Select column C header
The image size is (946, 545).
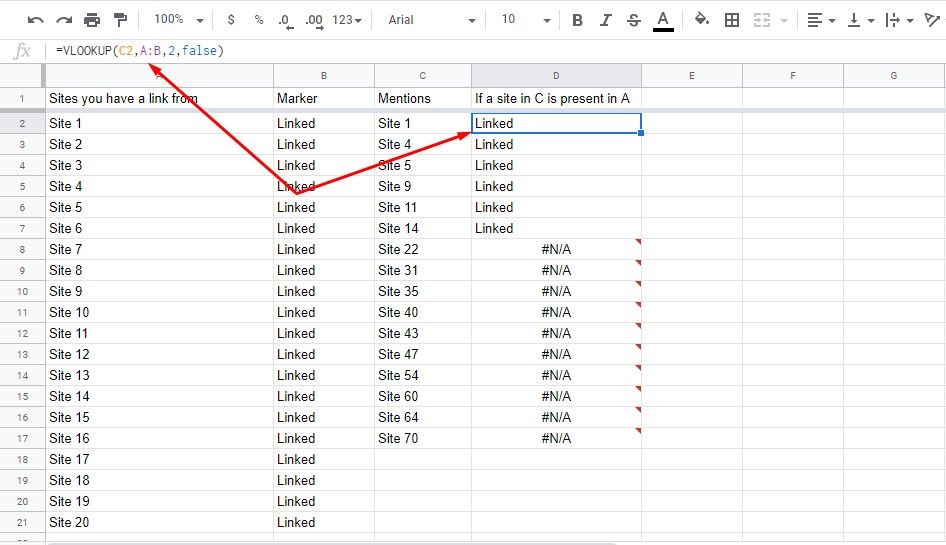click(422, 75)
